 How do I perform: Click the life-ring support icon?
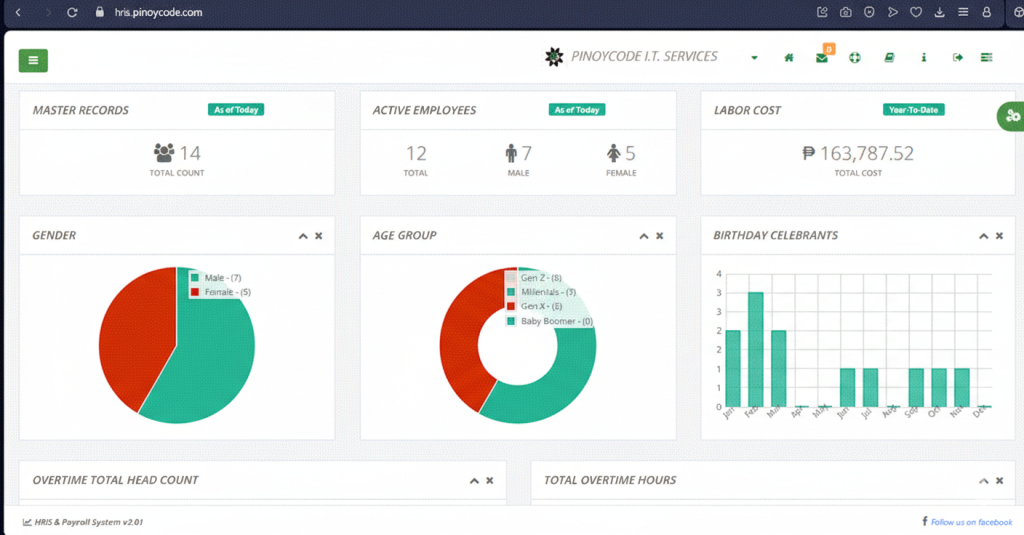click(x=855, y=58)
